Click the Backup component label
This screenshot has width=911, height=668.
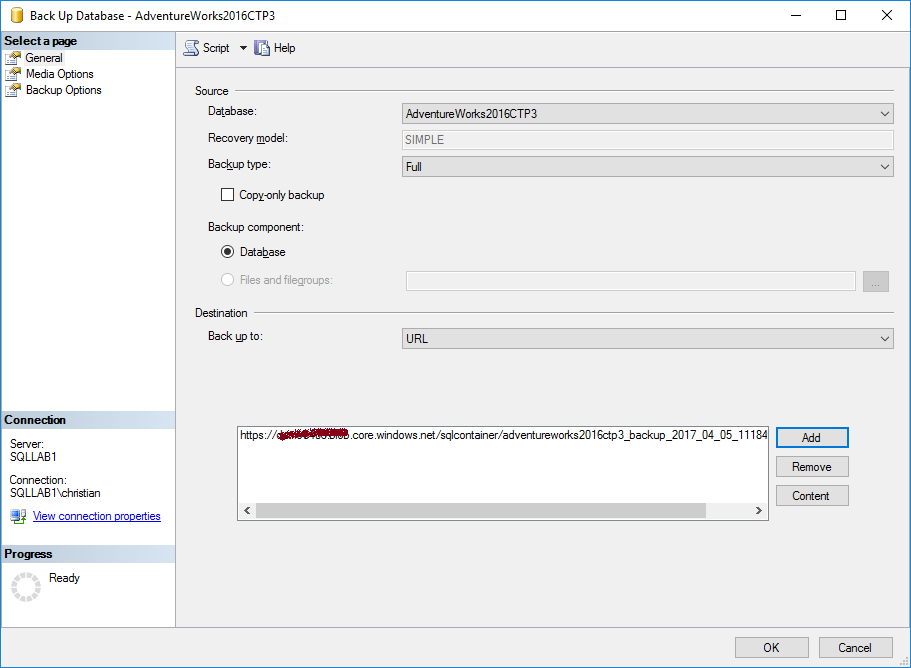point(256,227)
